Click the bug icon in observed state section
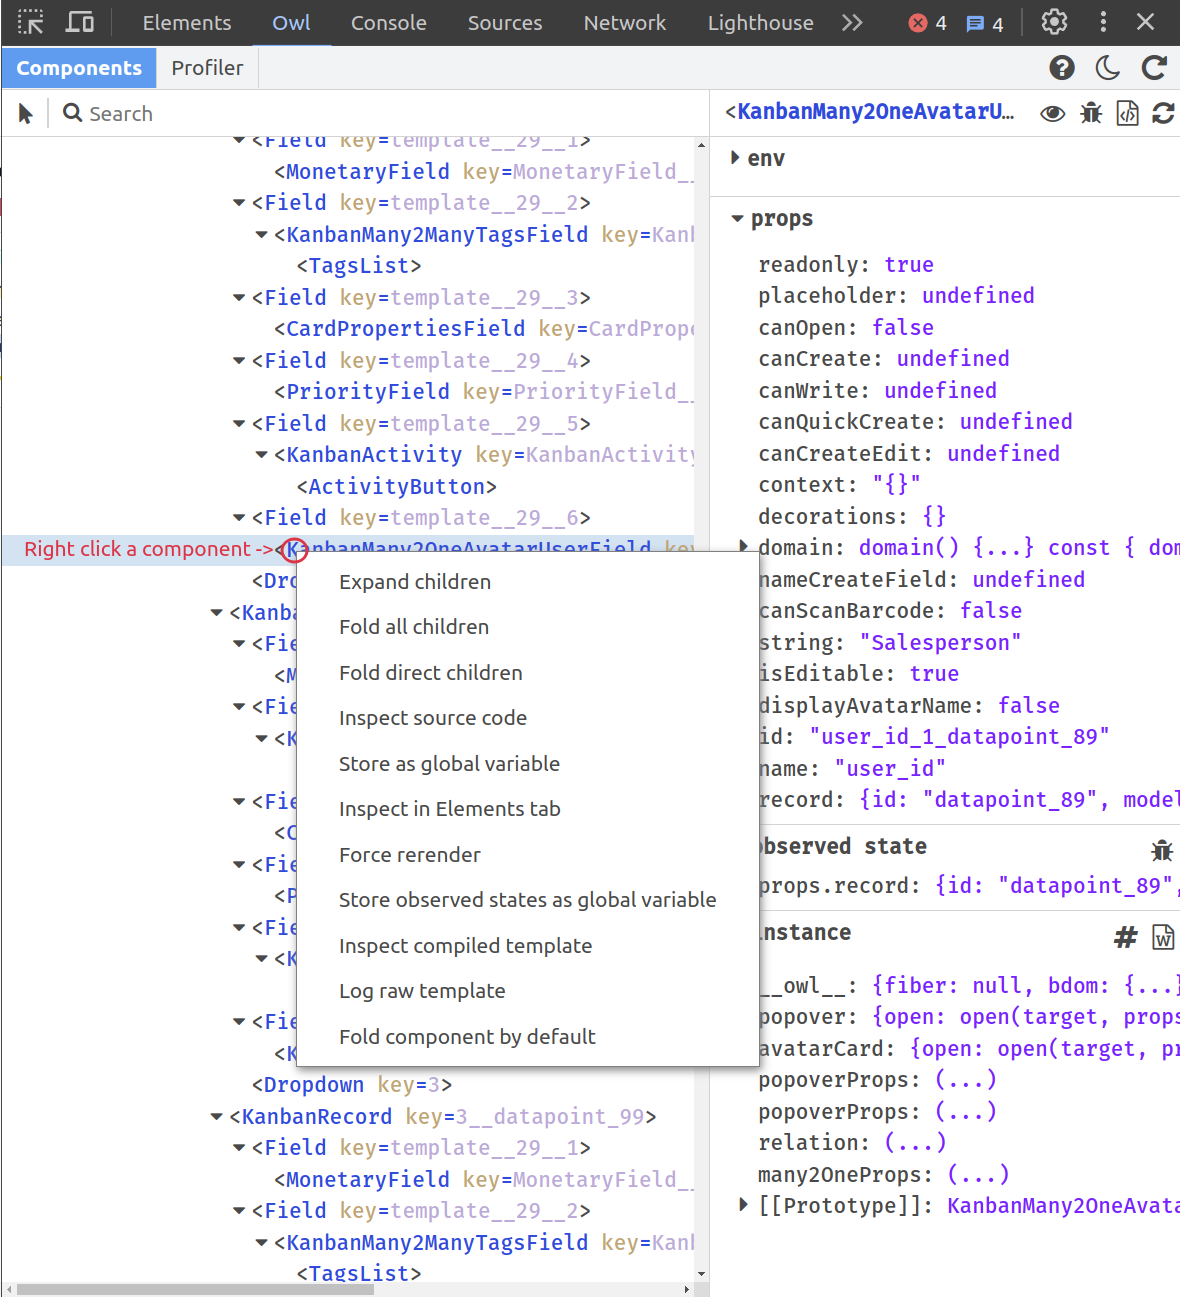 click(1162, 850)
